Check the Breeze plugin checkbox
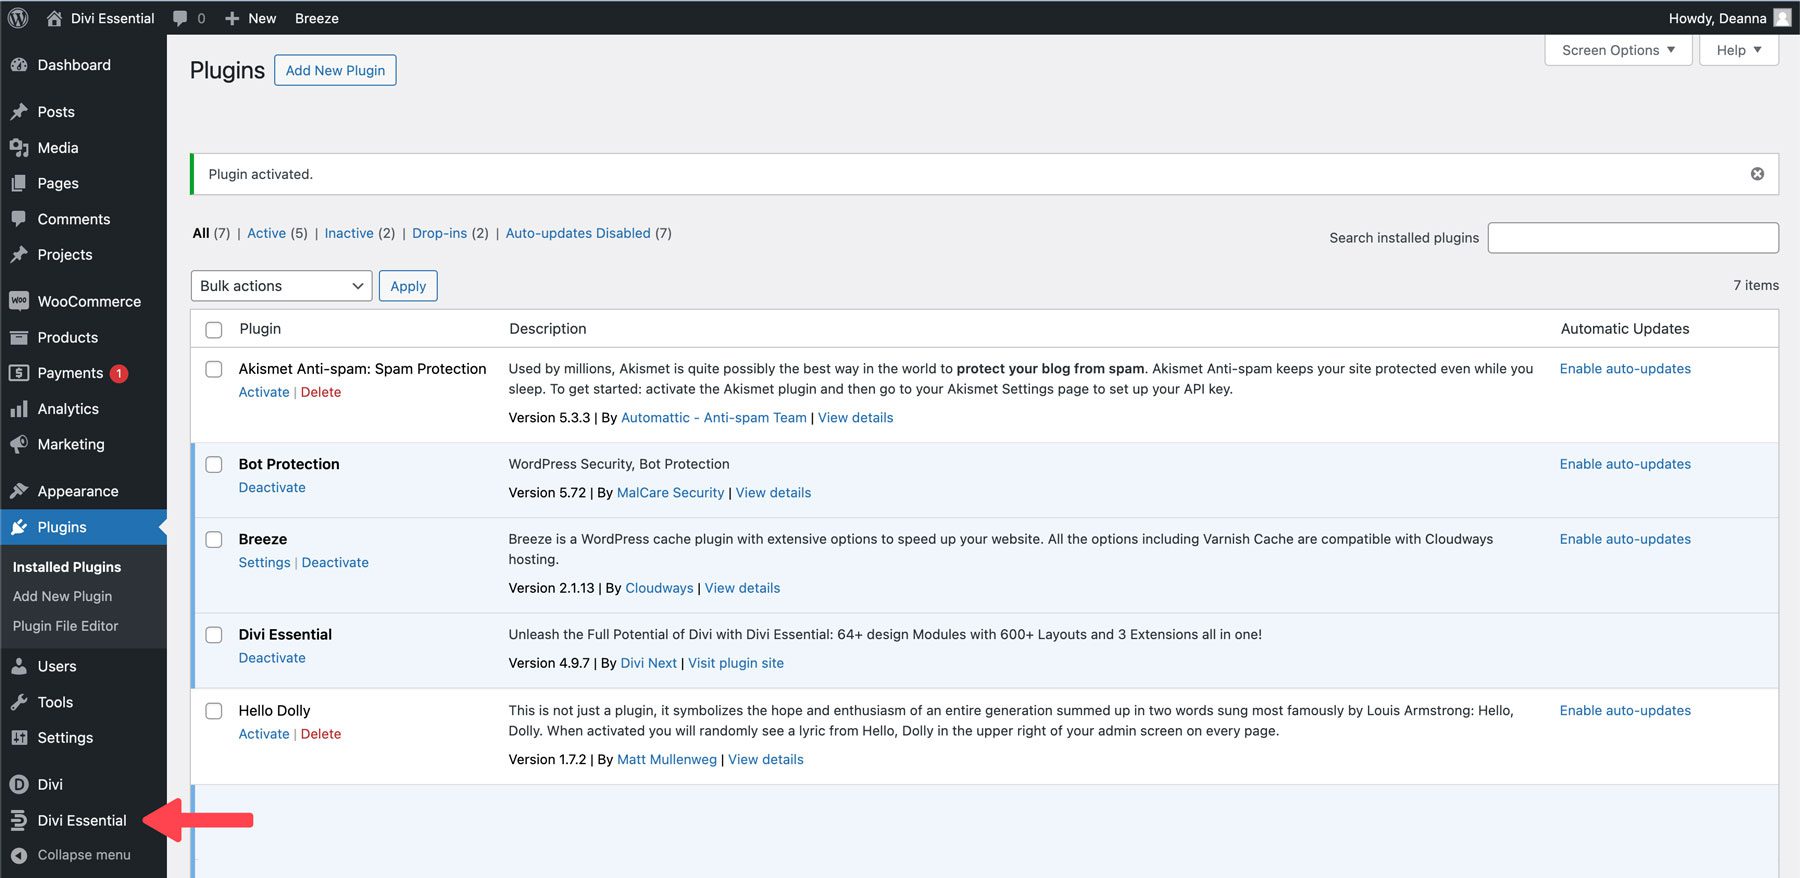This screenshot has height=878, width=1800. click(x=214, y=540)
